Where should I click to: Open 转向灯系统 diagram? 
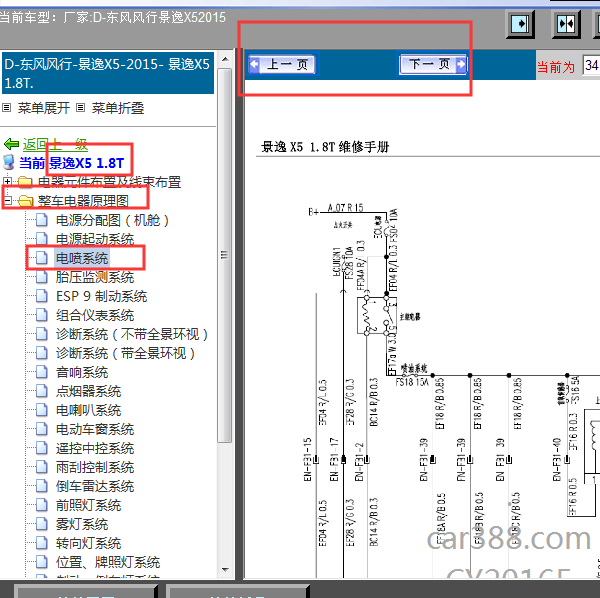click(x=88, y=543)
